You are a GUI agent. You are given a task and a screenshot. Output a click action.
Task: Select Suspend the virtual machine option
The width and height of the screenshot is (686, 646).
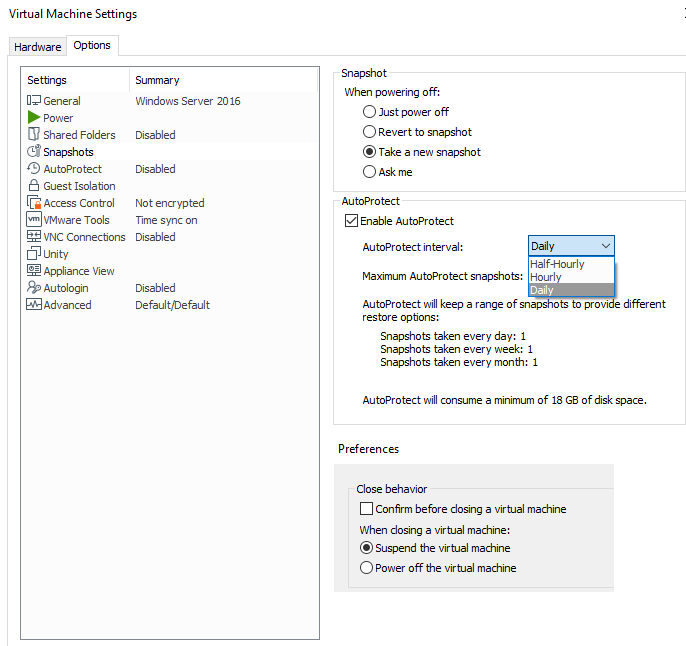click(366, 548)
